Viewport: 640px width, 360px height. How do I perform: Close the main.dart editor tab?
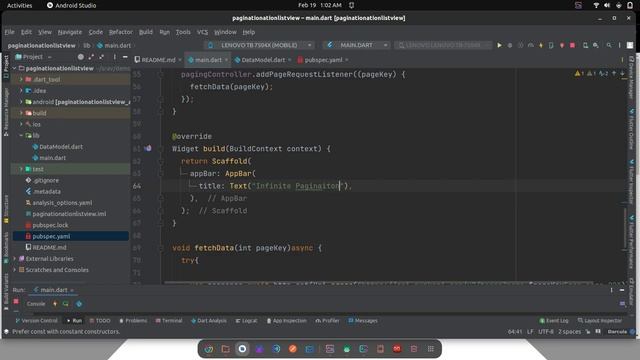point(226,60)
